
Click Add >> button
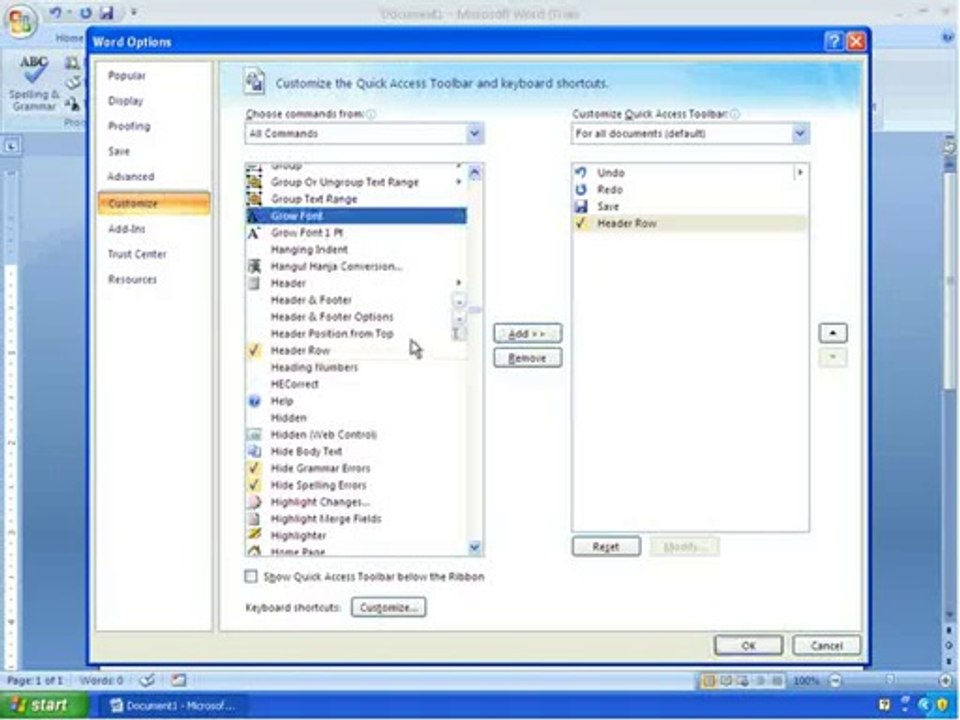point(527,334)
